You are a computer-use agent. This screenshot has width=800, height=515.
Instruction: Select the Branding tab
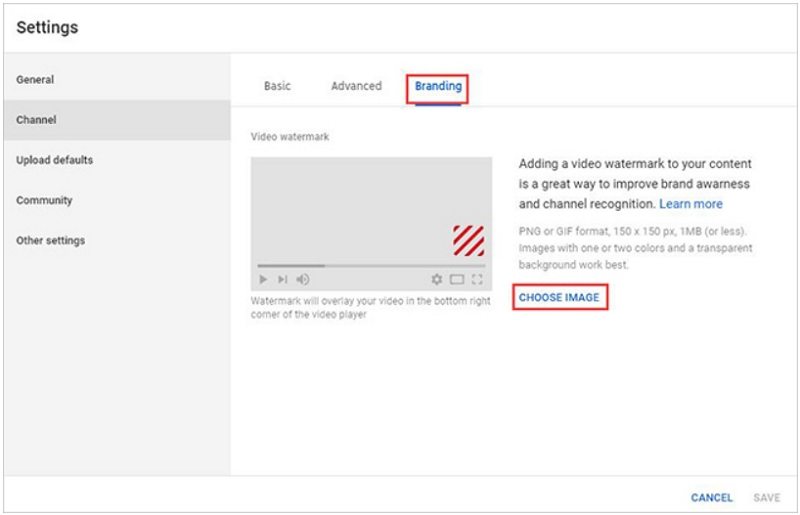[x=438, y=86]
